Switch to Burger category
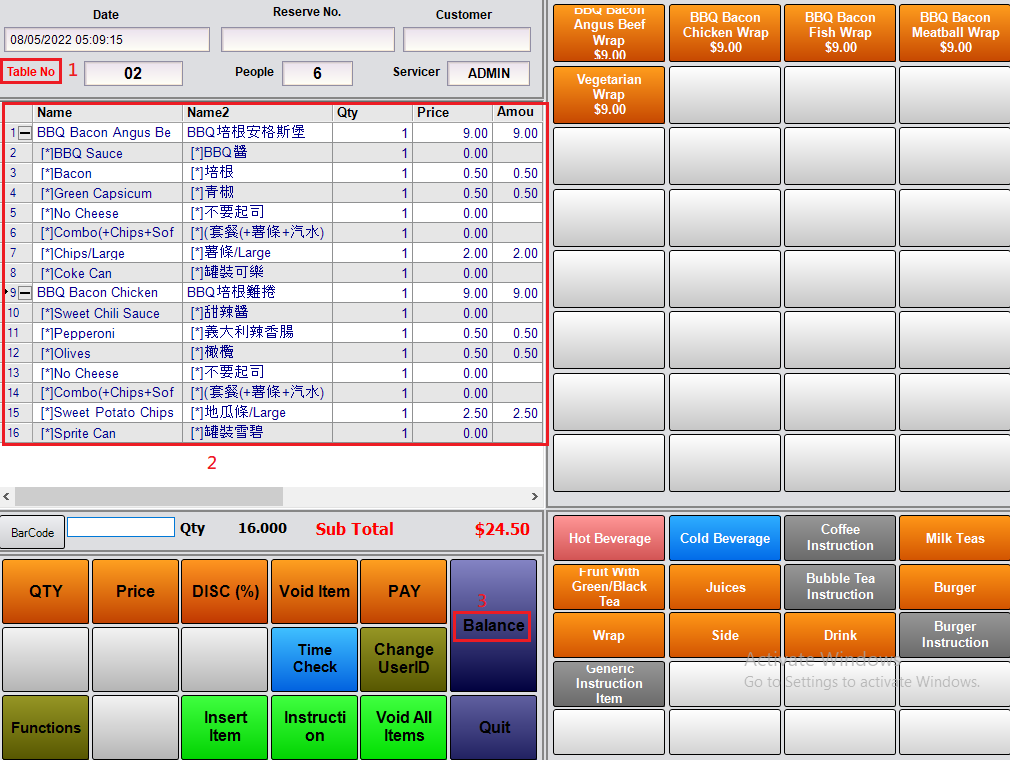 pos(955,587)
